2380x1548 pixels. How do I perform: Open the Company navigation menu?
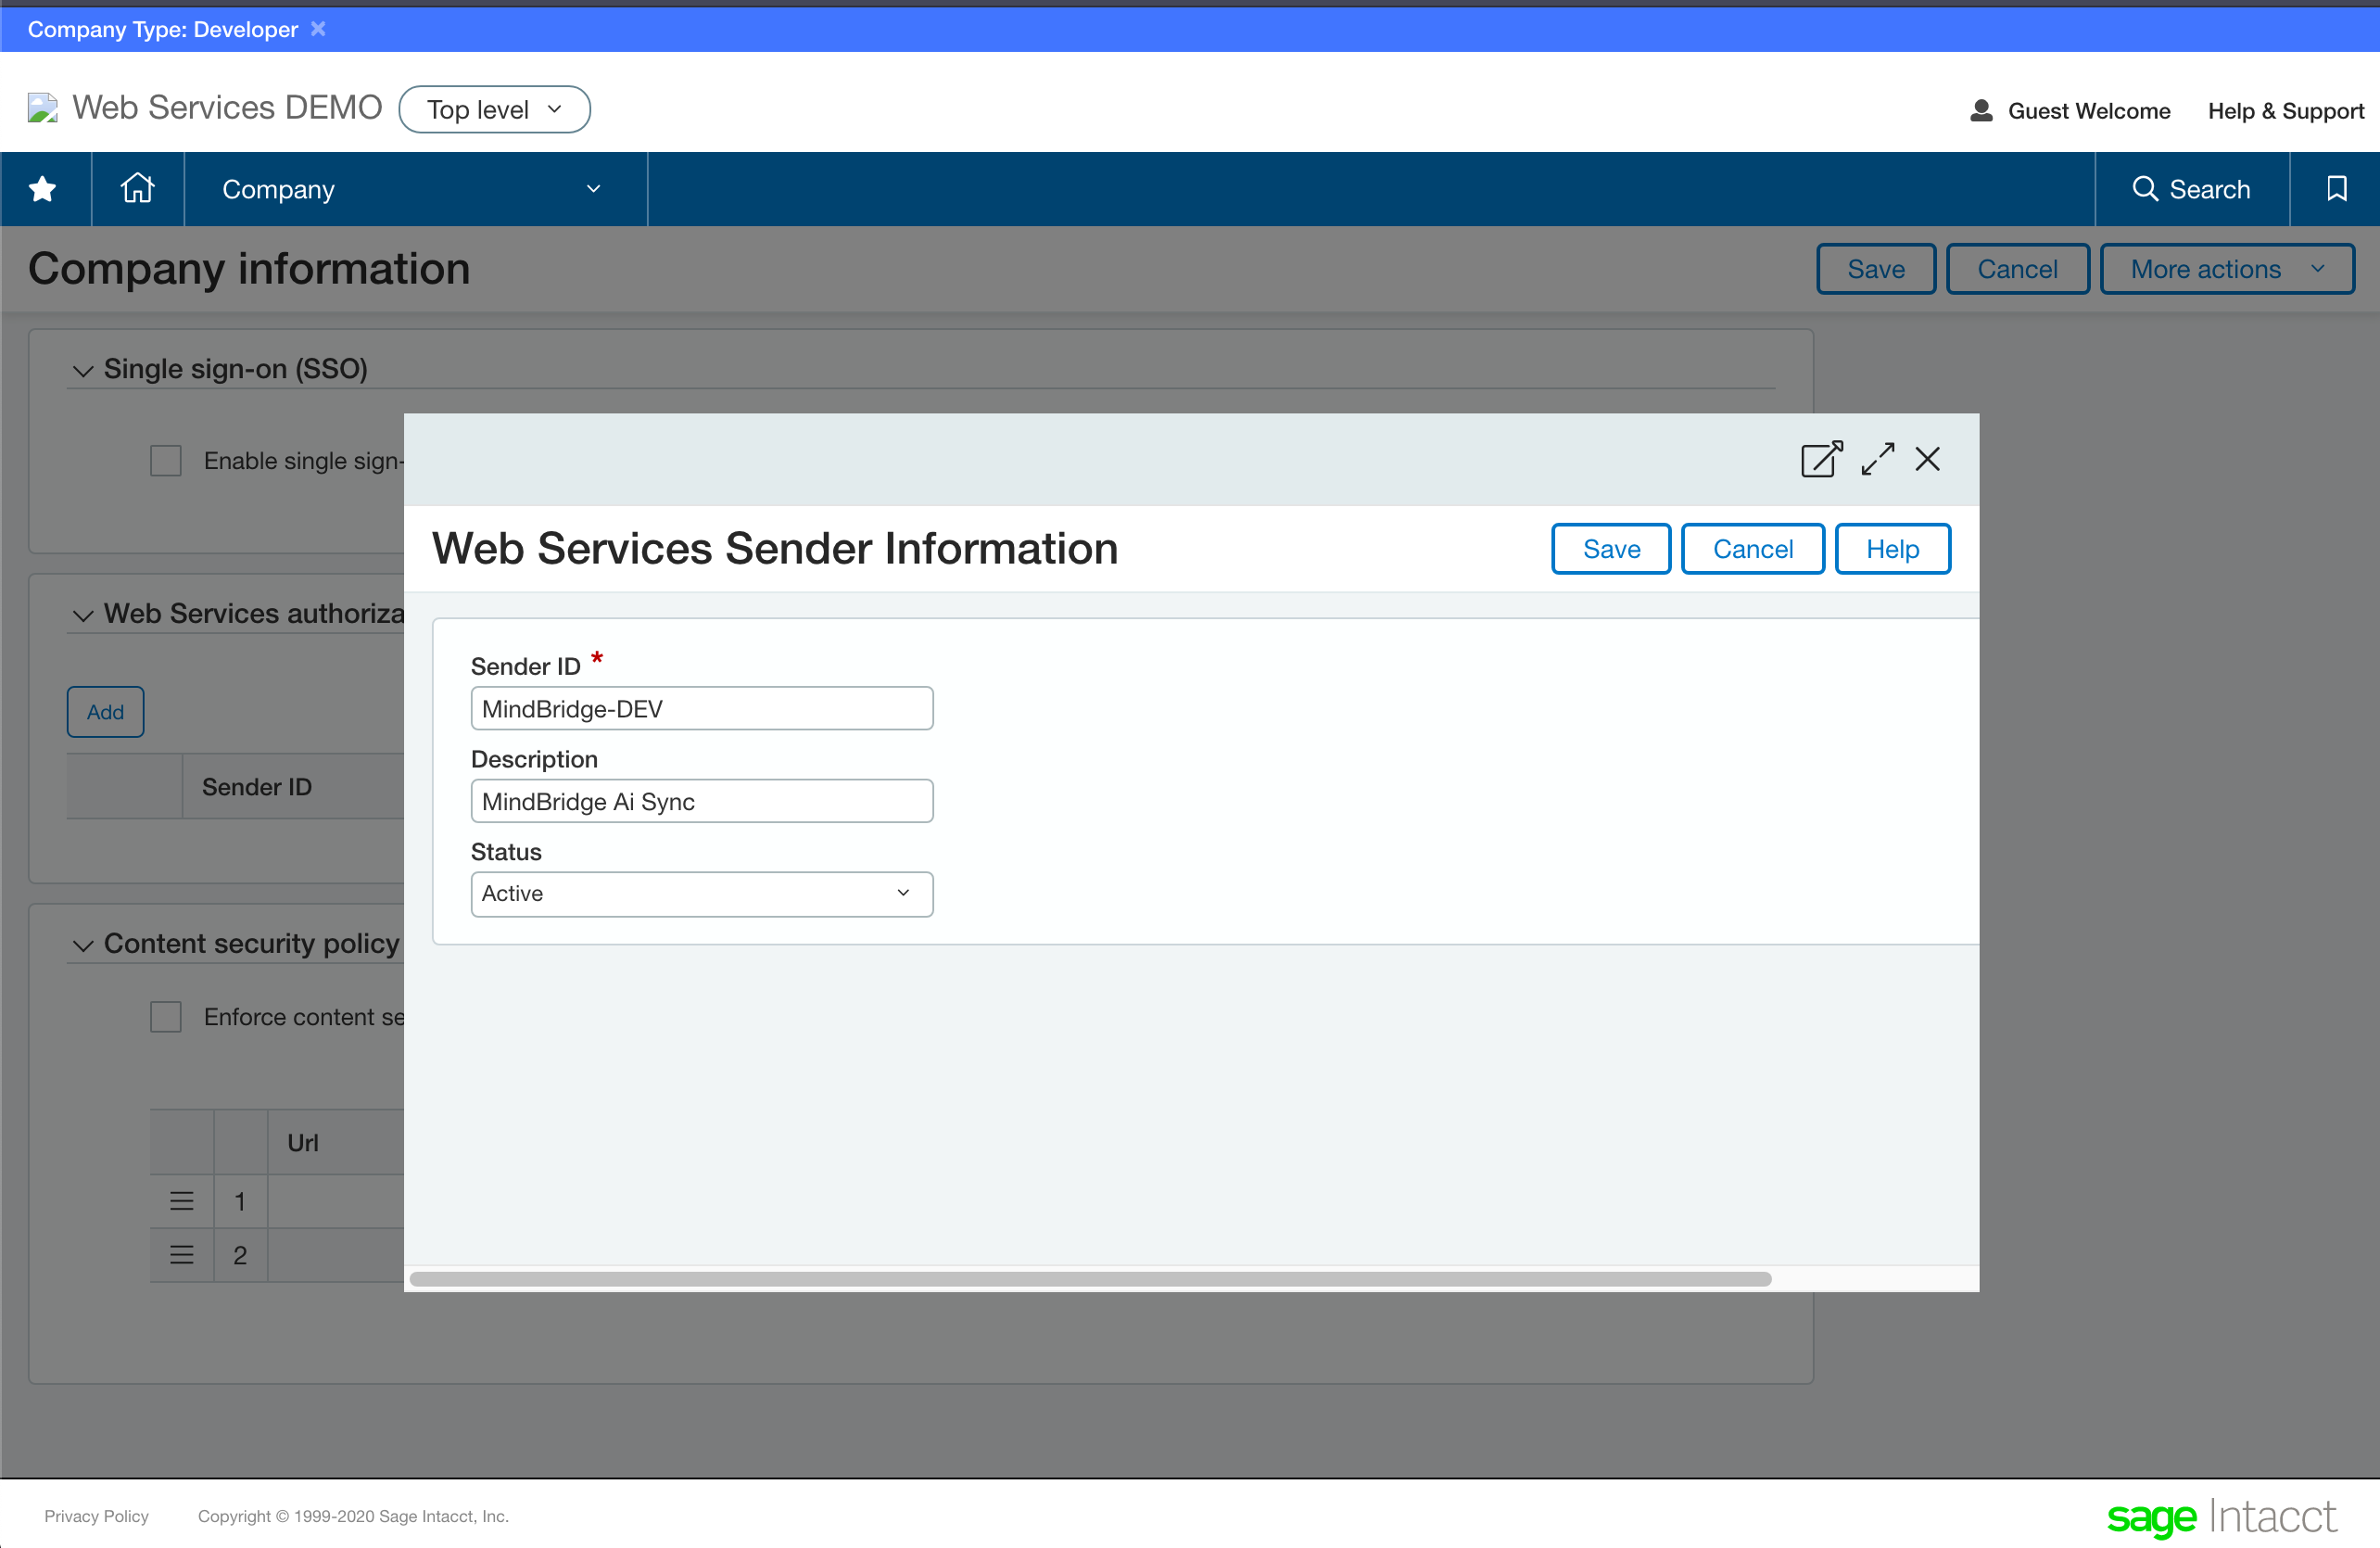415,189
